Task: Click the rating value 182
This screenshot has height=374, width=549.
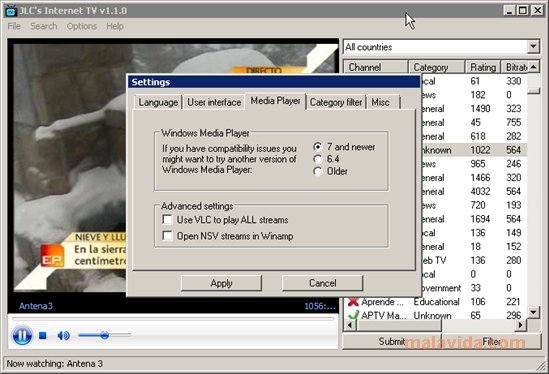Action: point(478,95)
